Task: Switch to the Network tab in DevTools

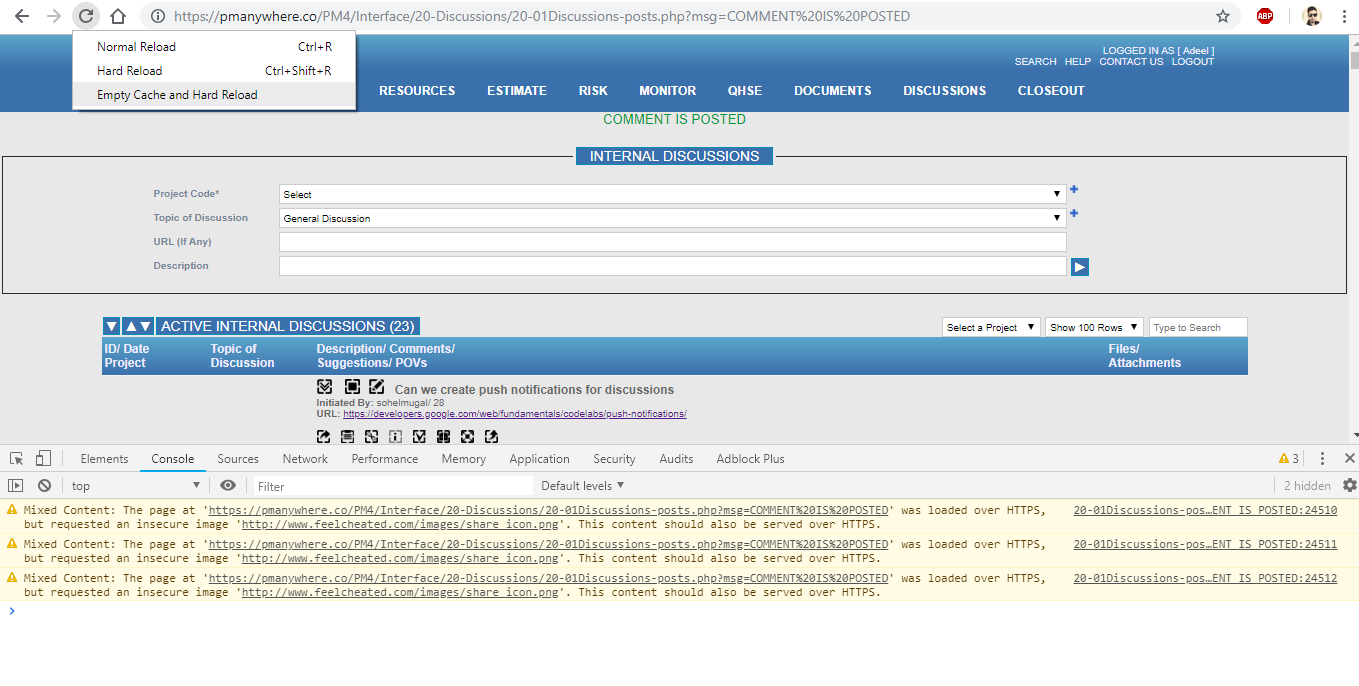Action: coord(305,459)
